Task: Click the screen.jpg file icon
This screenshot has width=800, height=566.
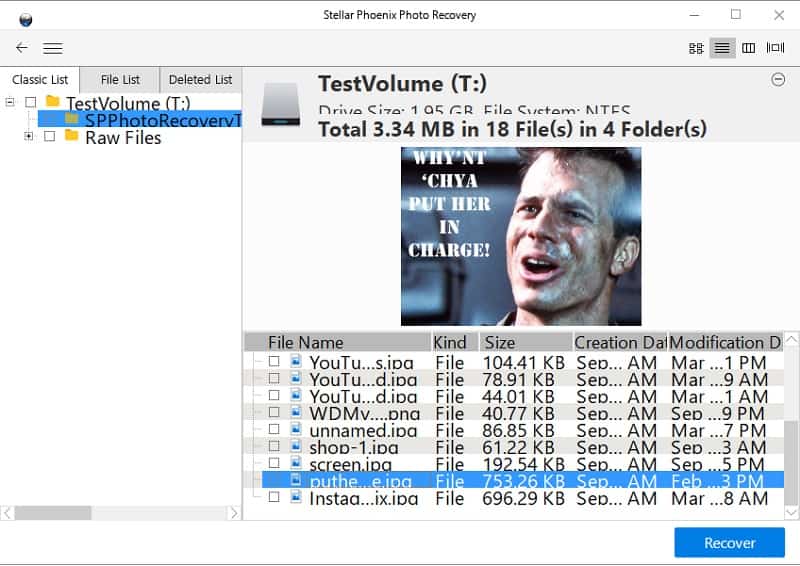Action: click(295, 462)
